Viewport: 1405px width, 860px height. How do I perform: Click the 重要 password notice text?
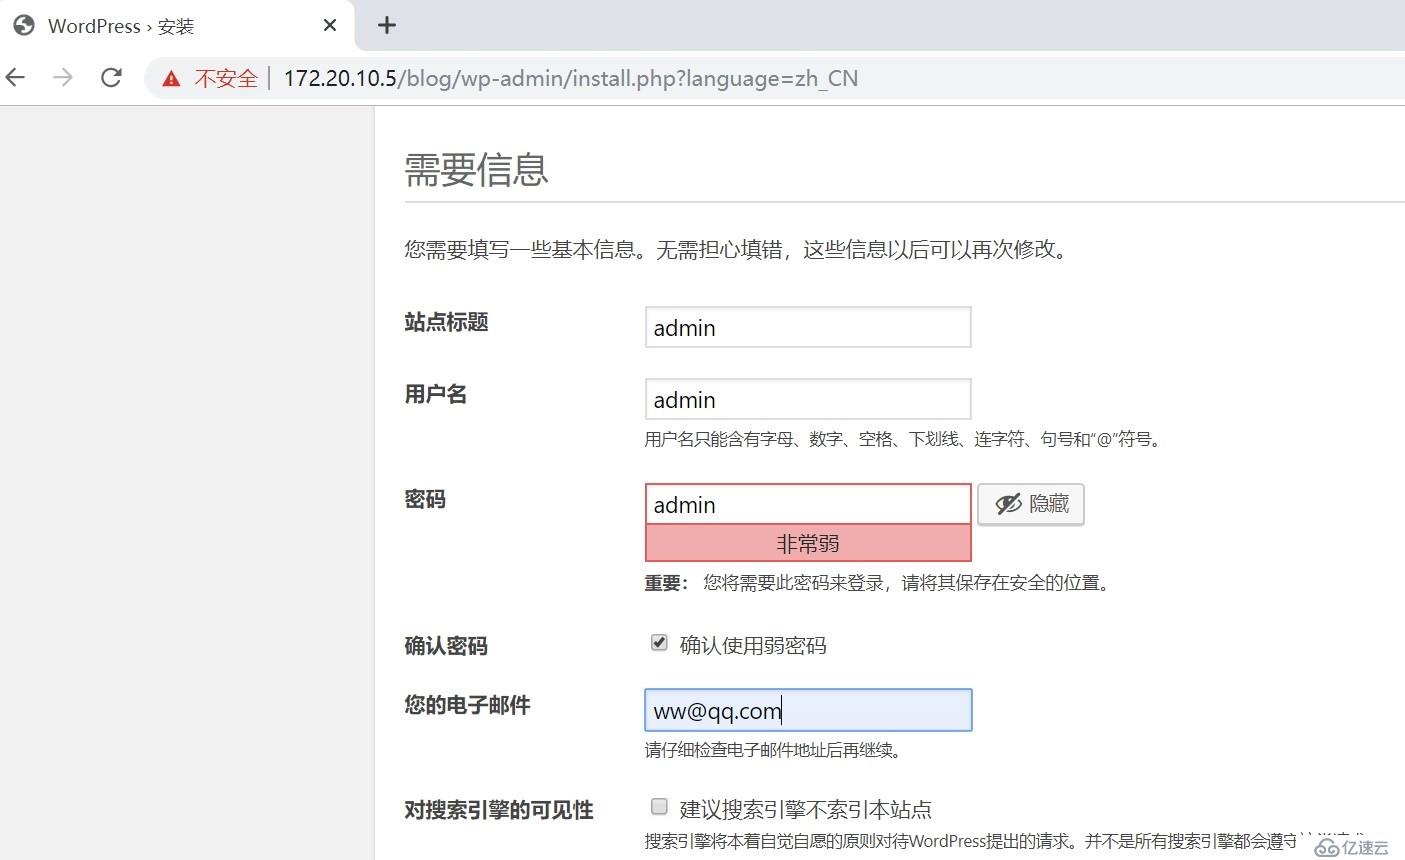pyautogui.click(x=880, y=583)
